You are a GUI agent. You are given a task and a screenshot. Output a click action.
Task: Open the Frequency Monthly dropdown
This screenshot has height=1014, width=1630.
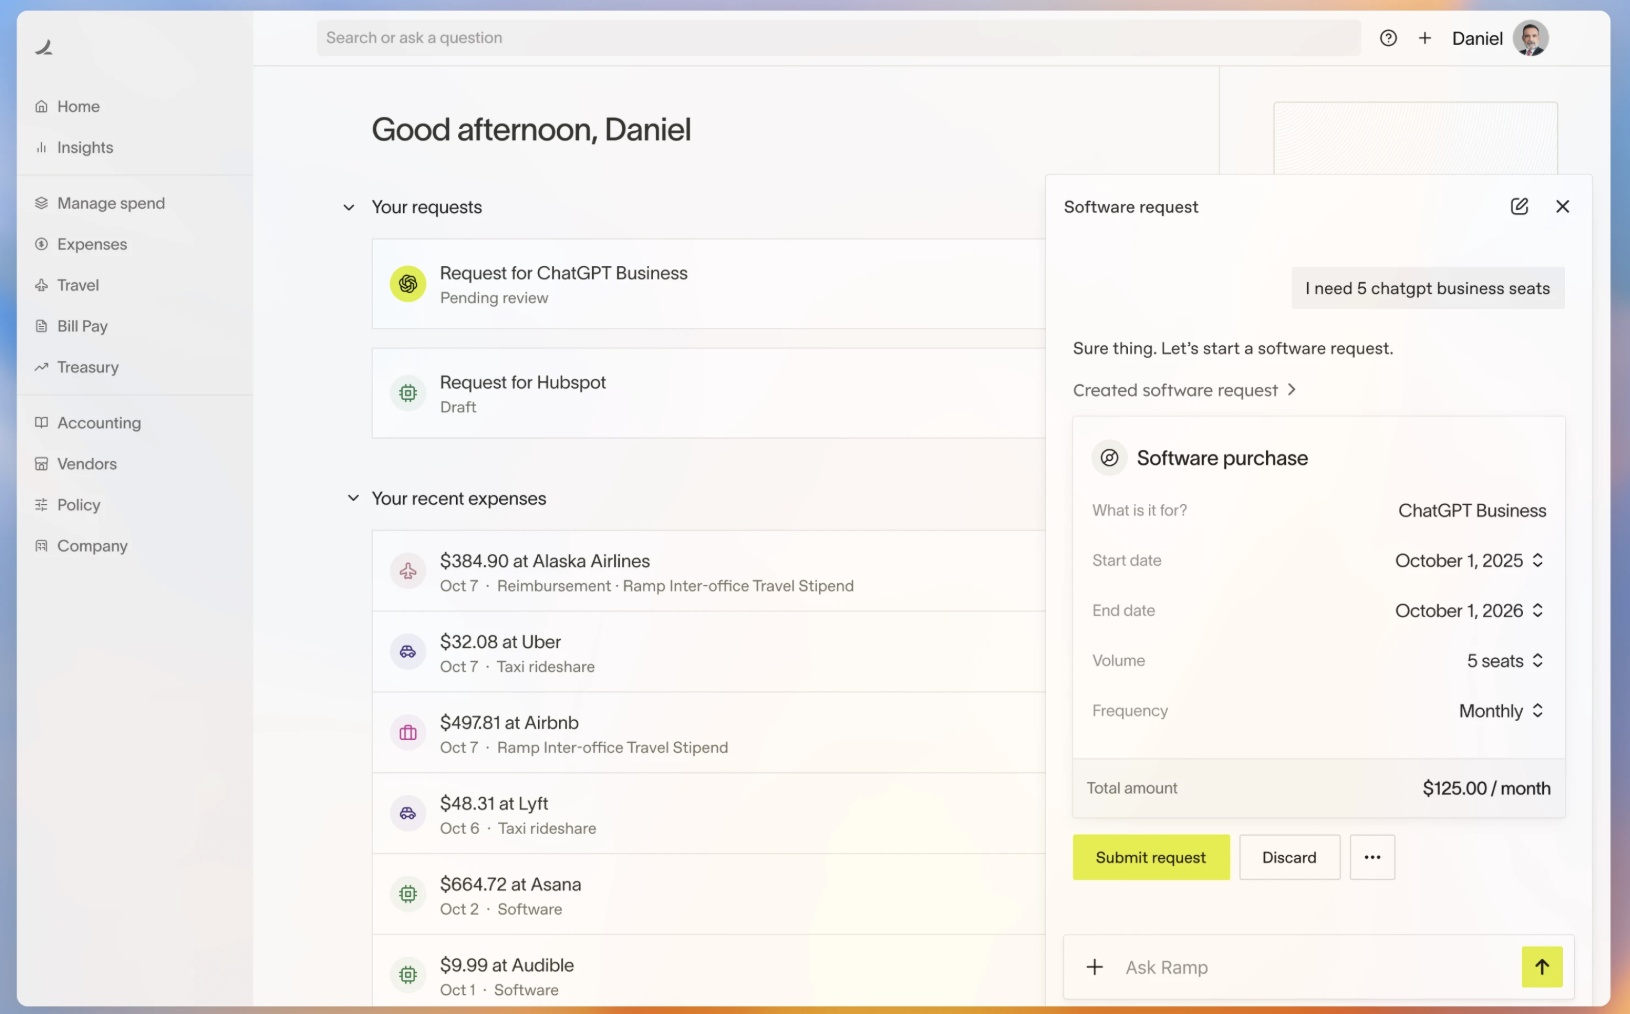pyautogui.click(x=1502, y=711)
